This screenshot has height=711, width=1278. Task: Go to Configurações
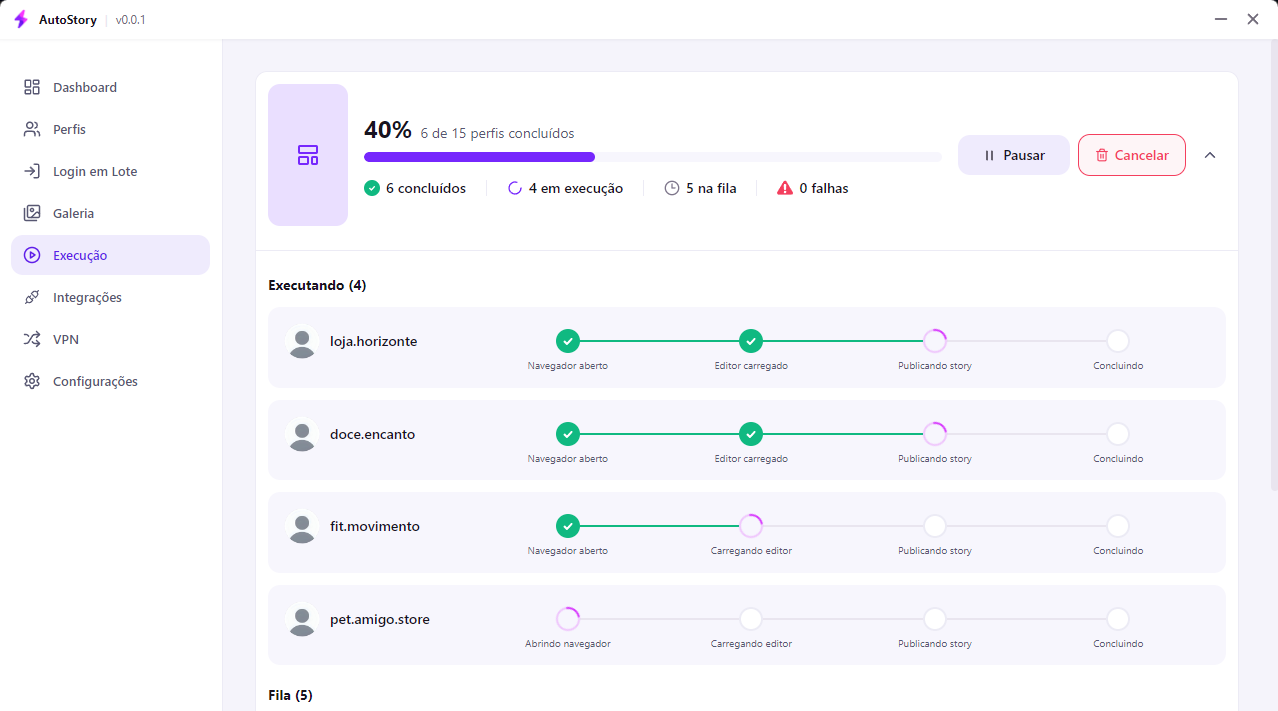[110, 381]
